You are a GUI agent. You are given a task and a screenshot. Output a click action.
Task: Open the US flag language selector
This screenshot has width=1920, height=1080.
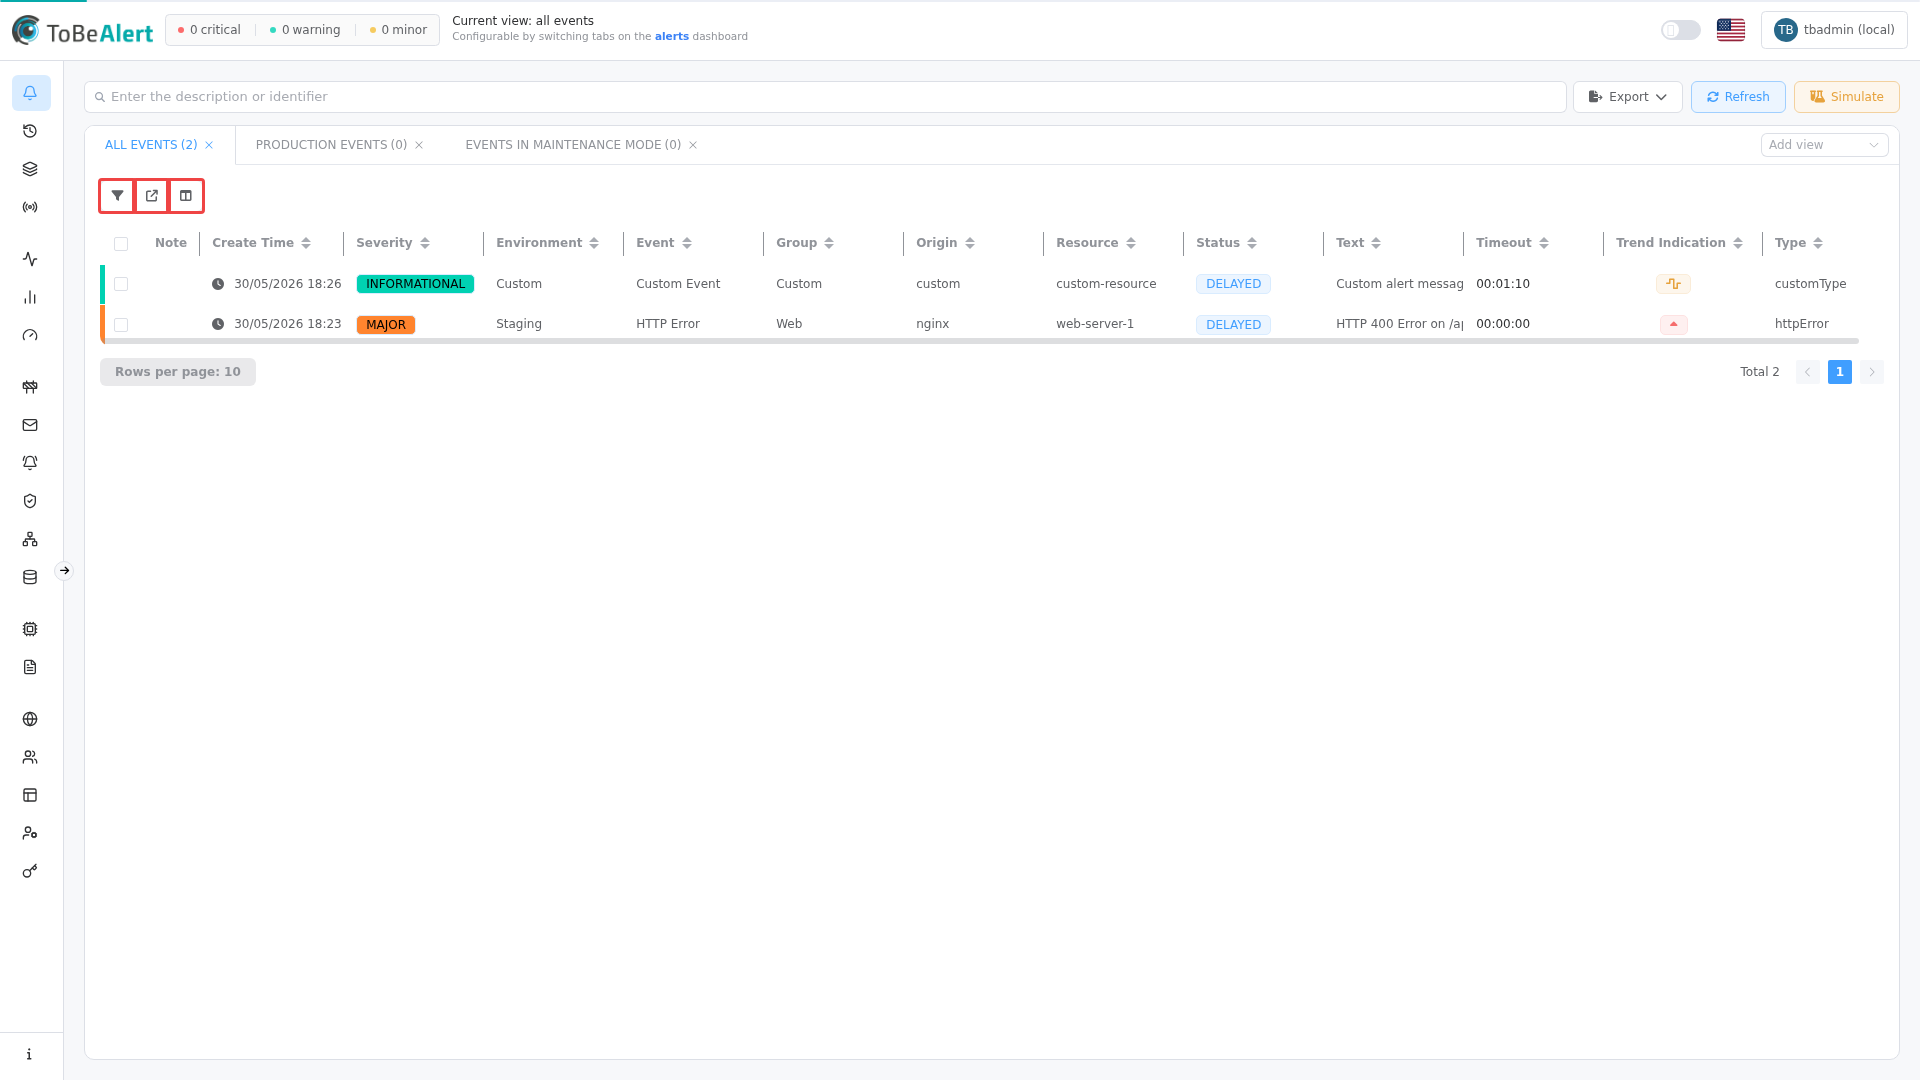click(1731, 30)
